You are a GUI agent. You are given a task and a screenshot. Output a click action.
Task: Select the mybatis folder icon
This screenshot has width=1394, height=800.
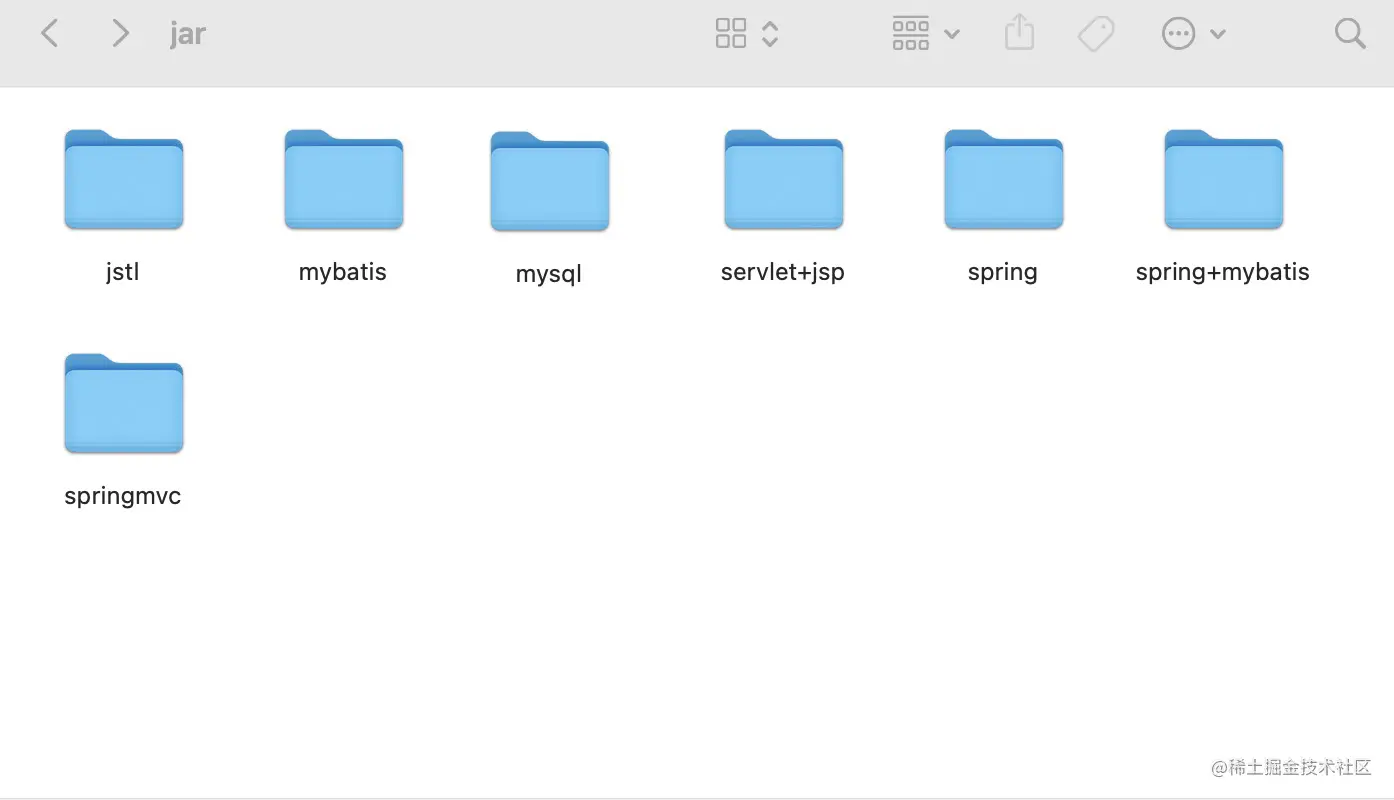[344, 180]
